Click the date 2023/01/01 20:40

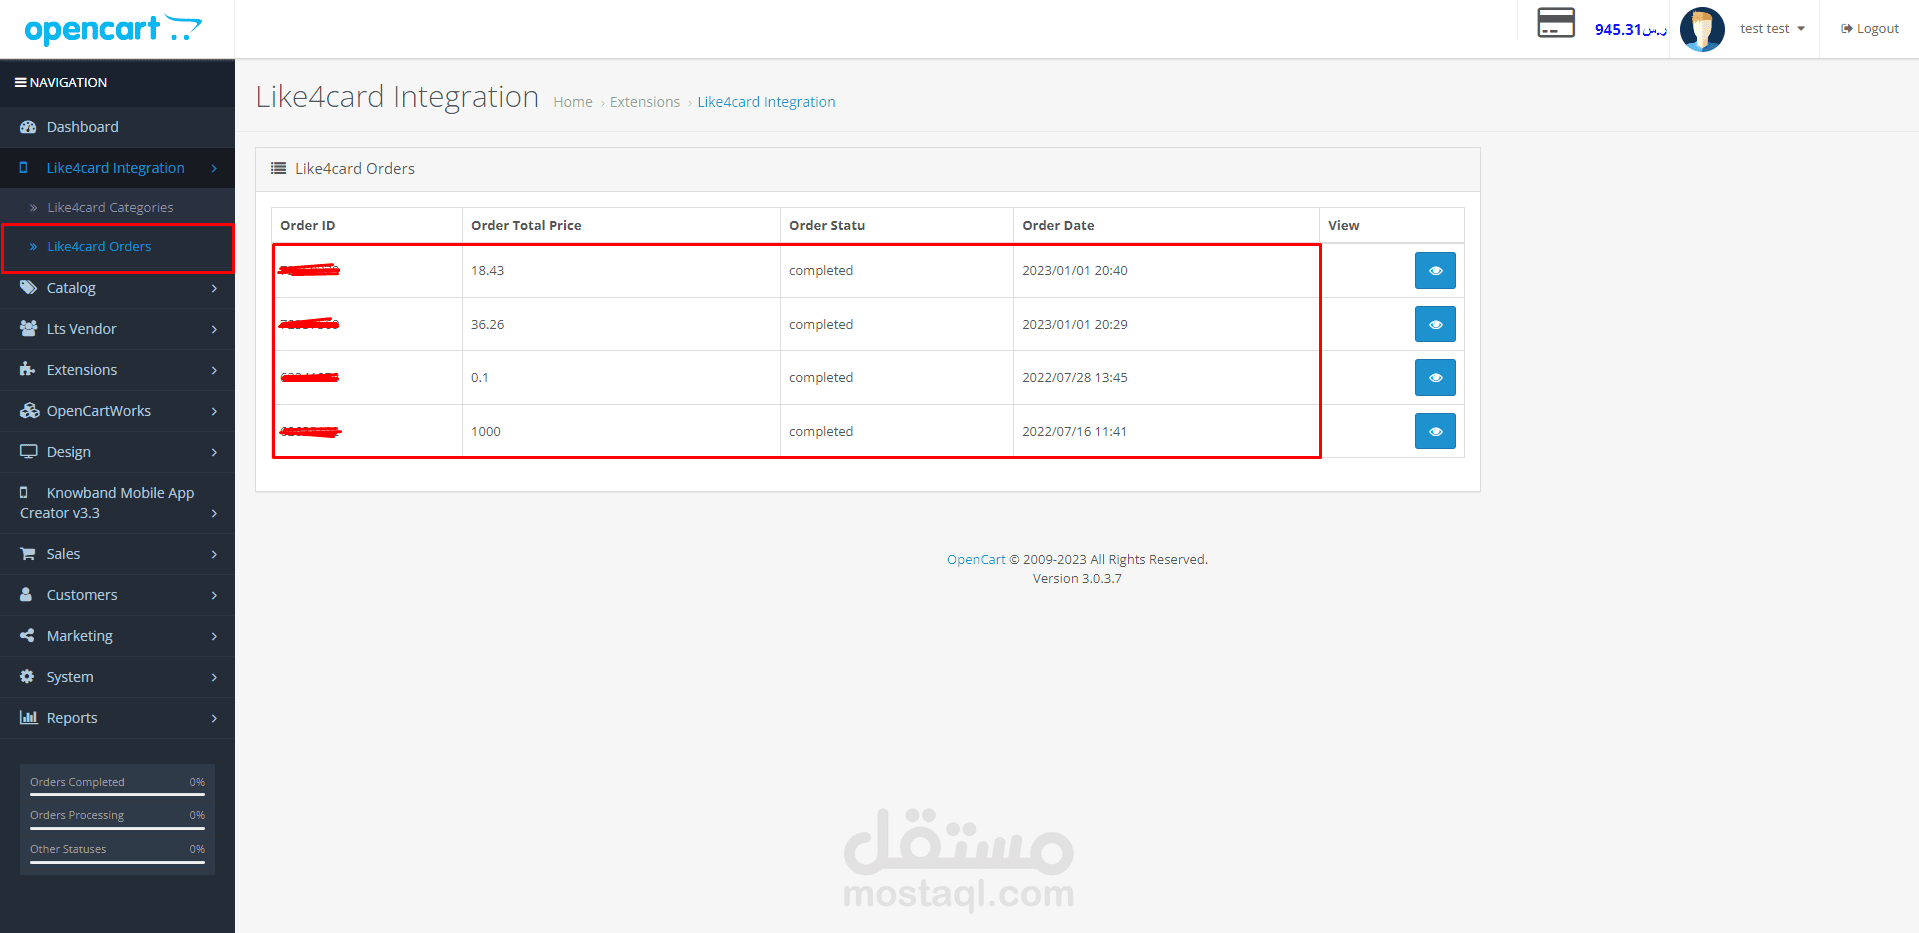1075,271
